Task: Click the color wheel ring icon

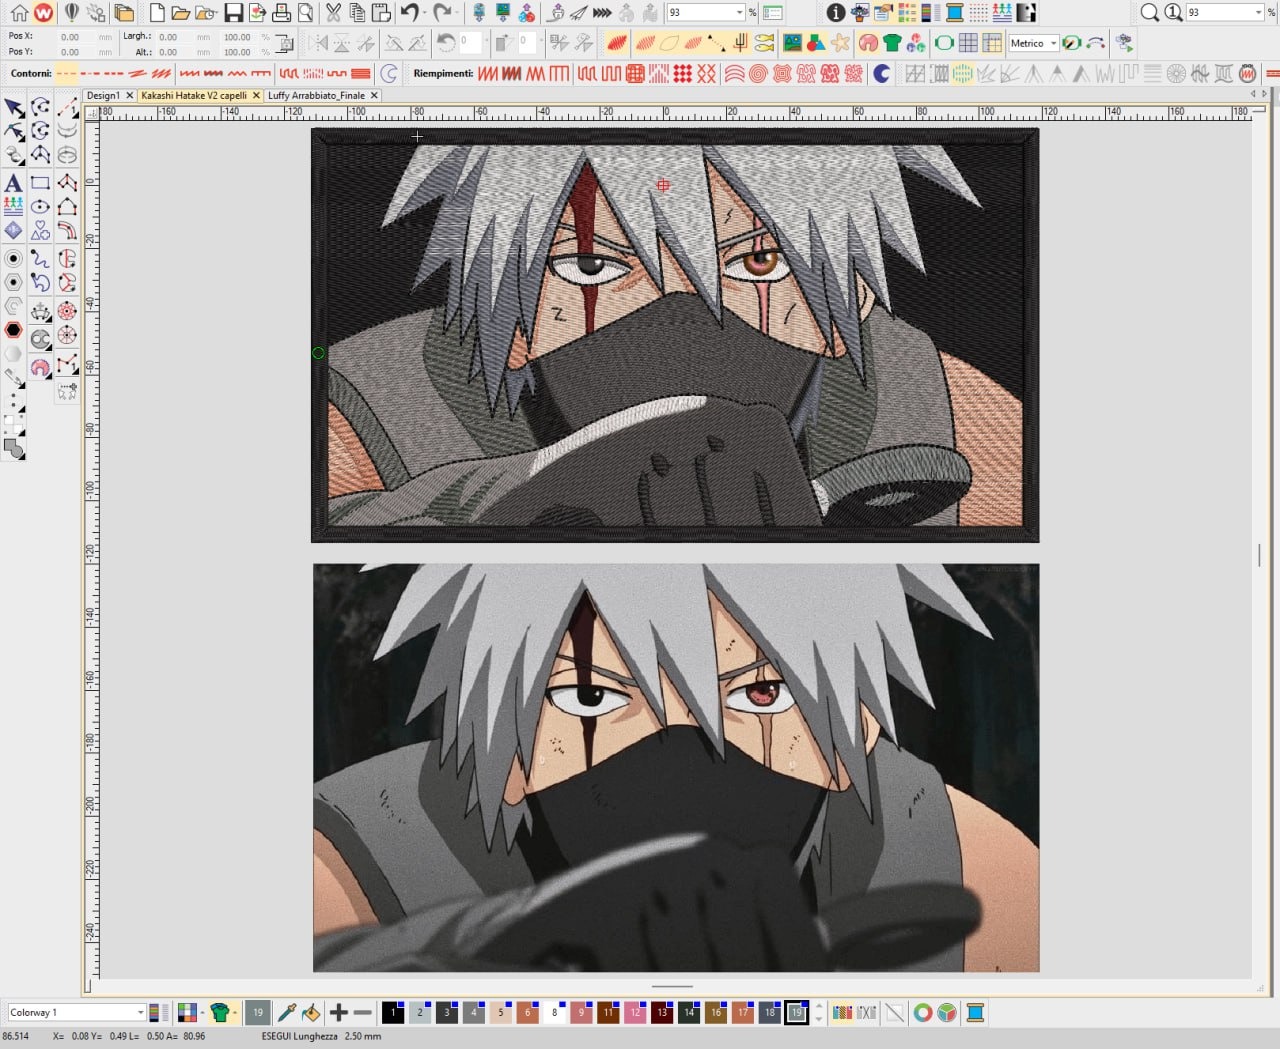Action: pos(922,1013)
